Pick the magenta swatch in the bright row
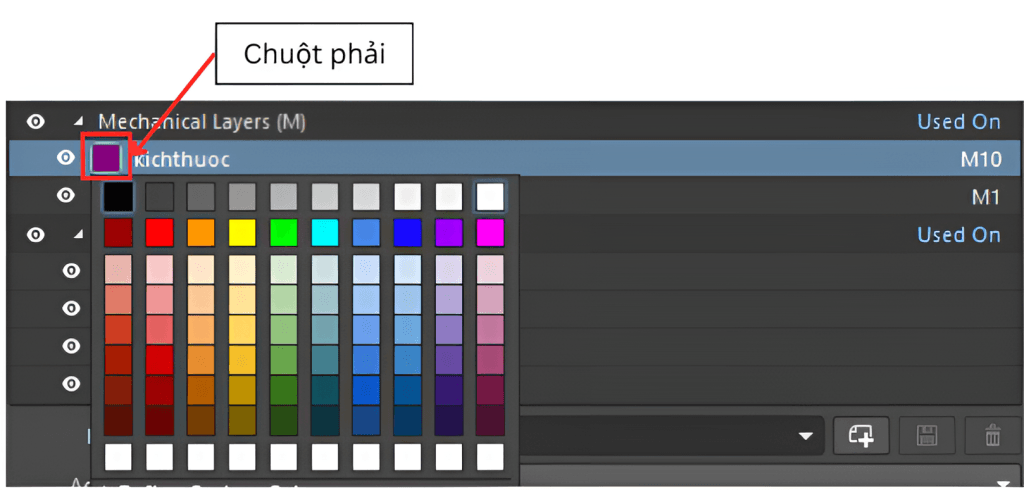 pyautogui.click(x=490, y=233)
